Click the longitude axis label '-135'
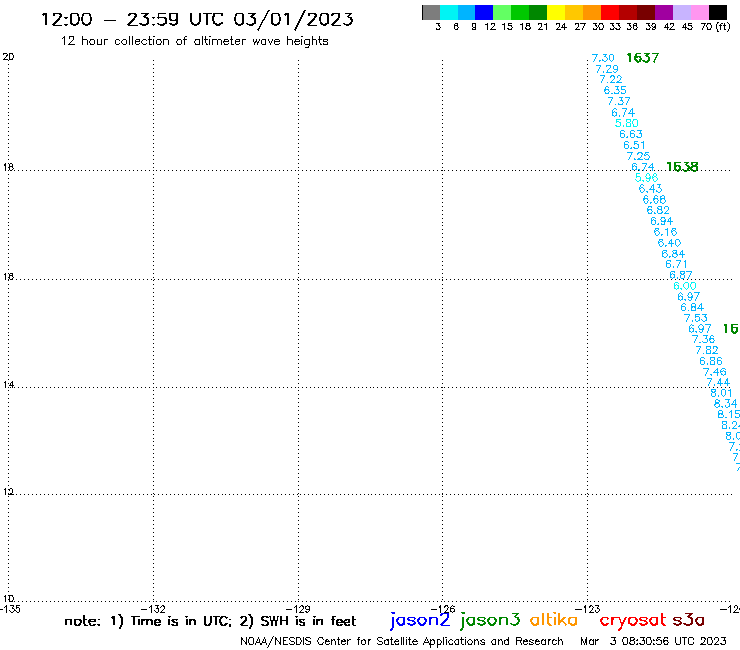This screenshot has width=740, height=650. (x=10, y=608)
